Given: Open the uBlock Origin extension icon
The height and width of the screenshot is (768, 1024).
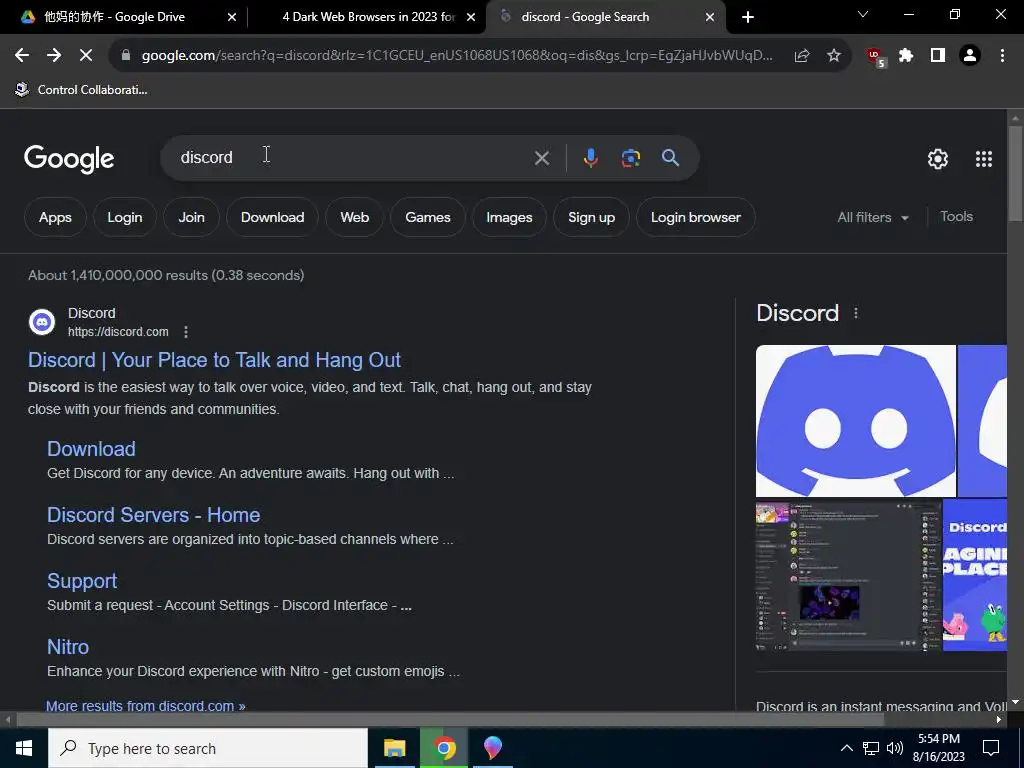Looking at the screenshot, I should coord(875,57).
